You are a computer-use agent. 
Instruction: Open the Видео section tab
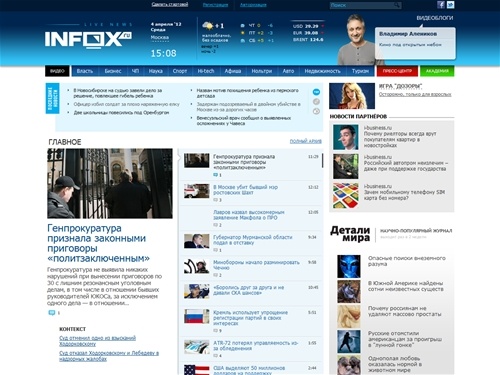pyautogui.click(x=57, y=71)
